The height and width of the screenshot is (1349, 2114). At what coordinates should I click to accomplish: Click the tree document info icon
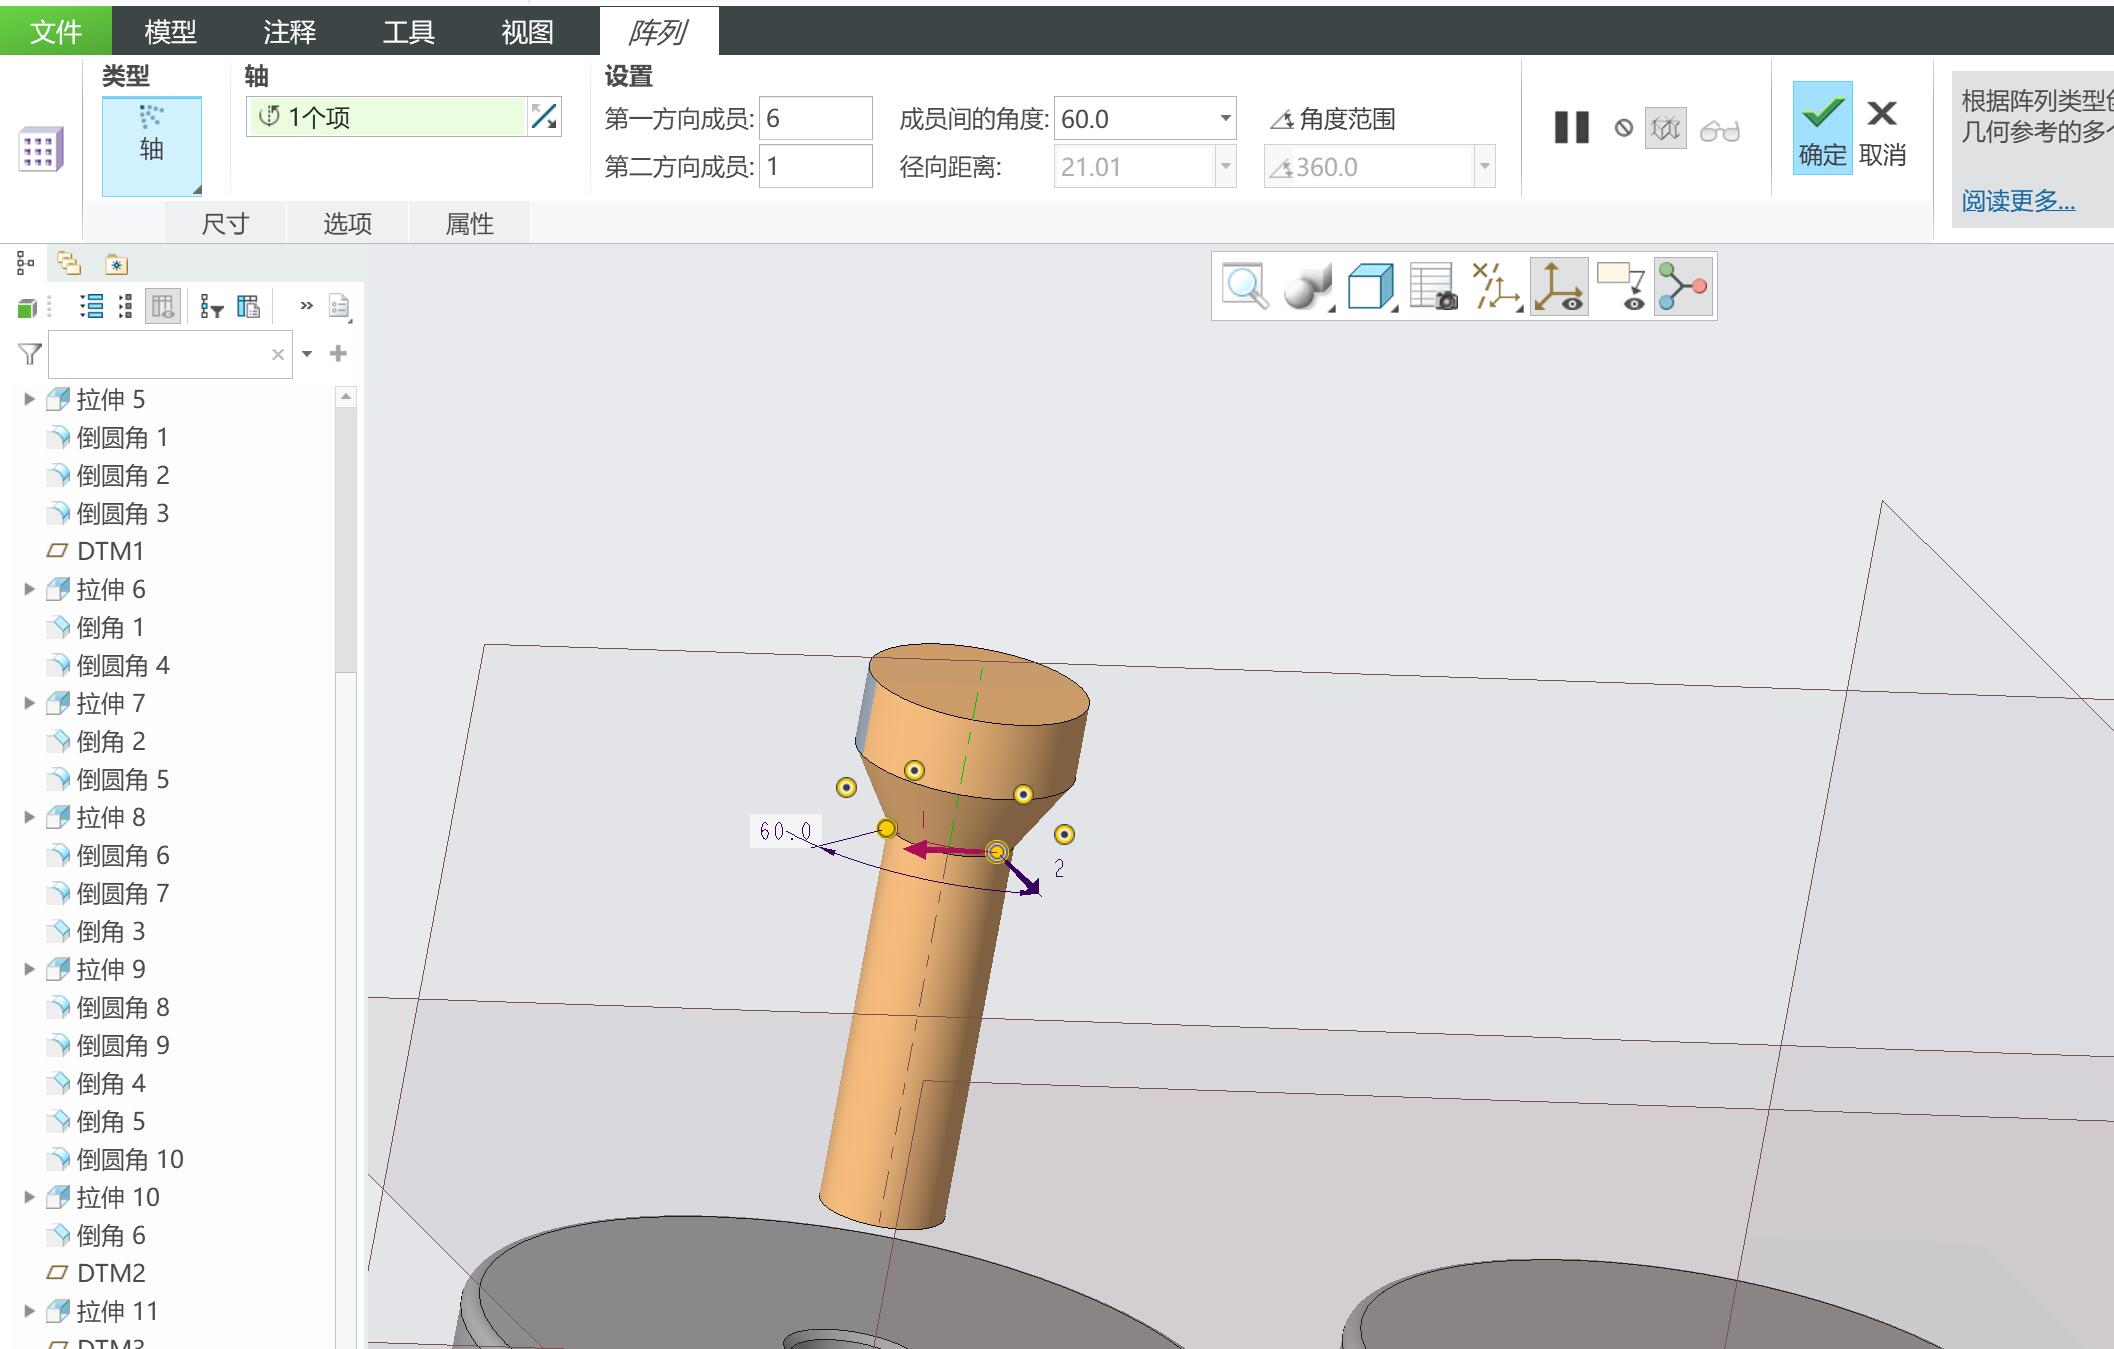click(x=339, y=306)
